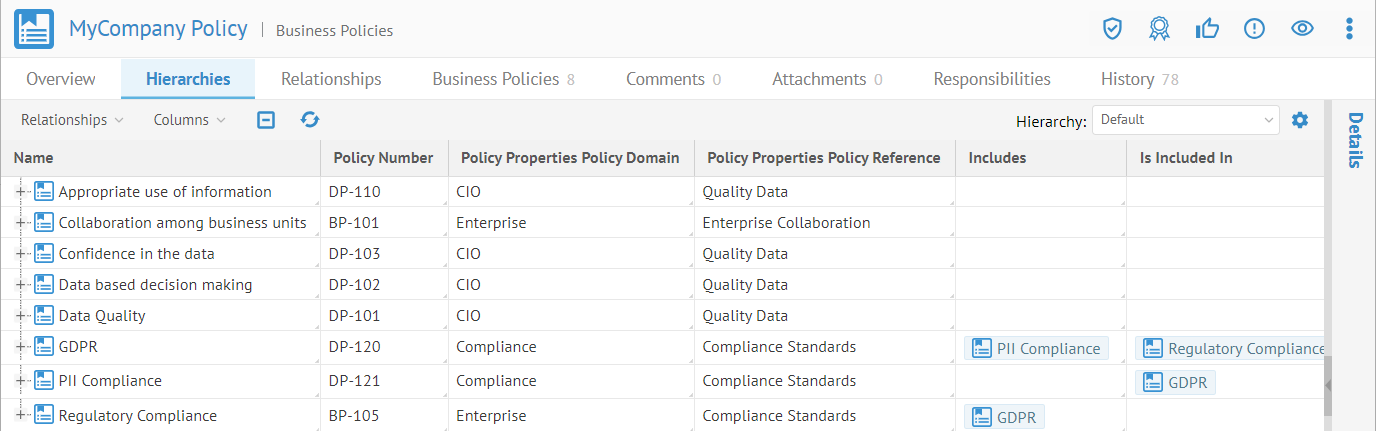This screenshot has height=431, width=1376.
Task: Toggle the eye watch icon
Action: 1301,29
